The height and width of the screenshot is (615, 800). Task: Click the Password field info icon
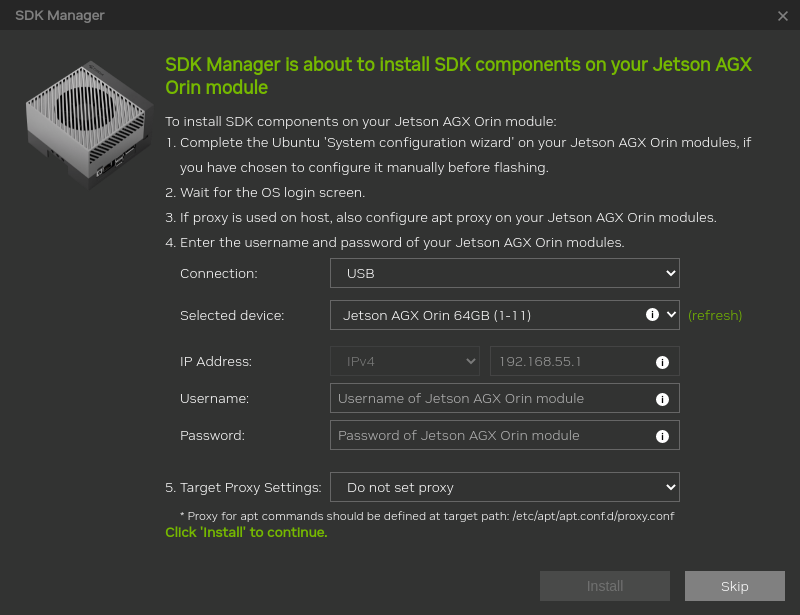coord(661,436)
